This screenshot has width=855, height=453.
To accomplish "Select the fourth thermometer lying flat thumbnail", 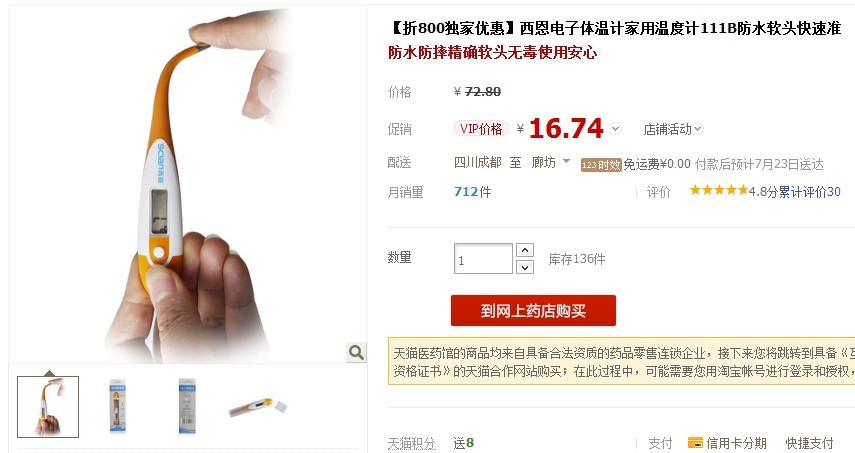I will [x=257, y=407].
